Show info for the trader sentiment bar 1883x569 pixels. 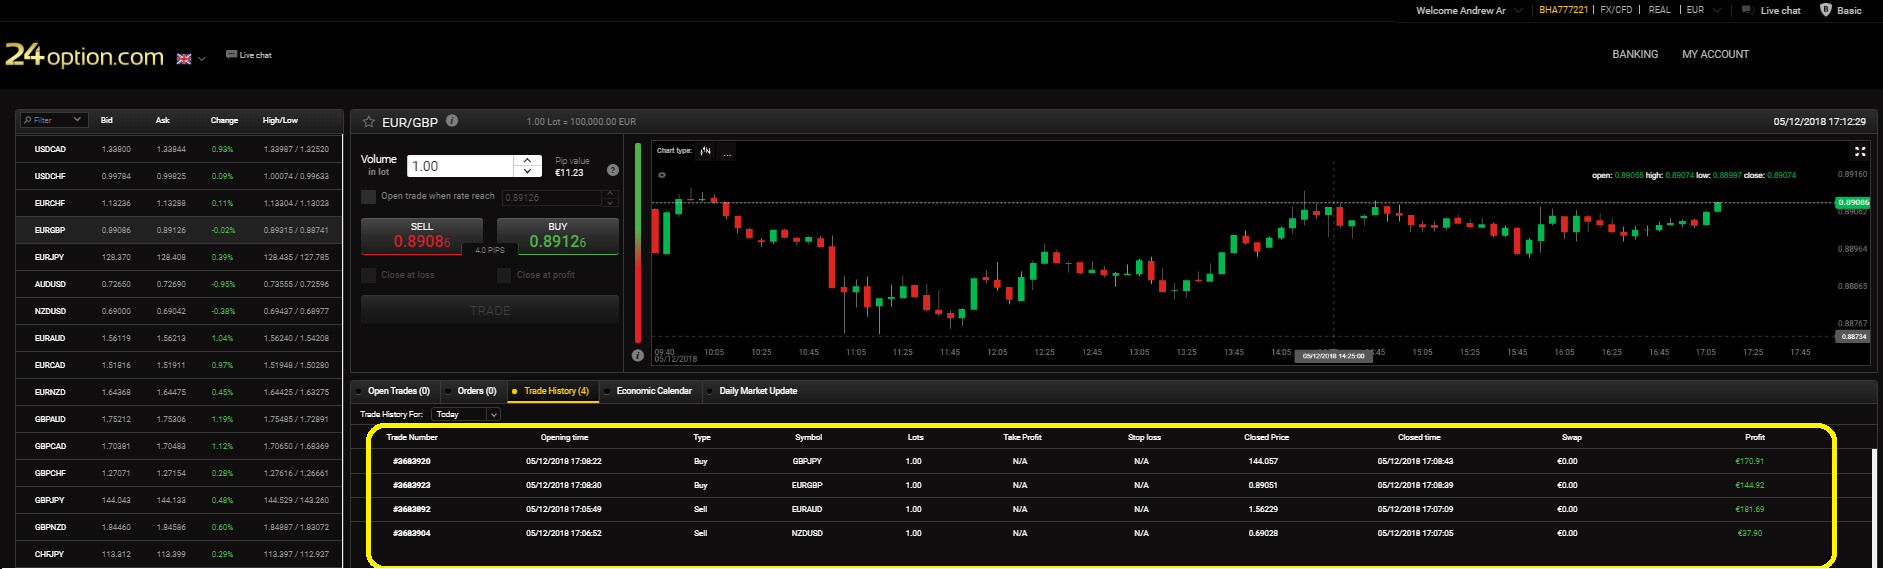(x=638, y=355)
